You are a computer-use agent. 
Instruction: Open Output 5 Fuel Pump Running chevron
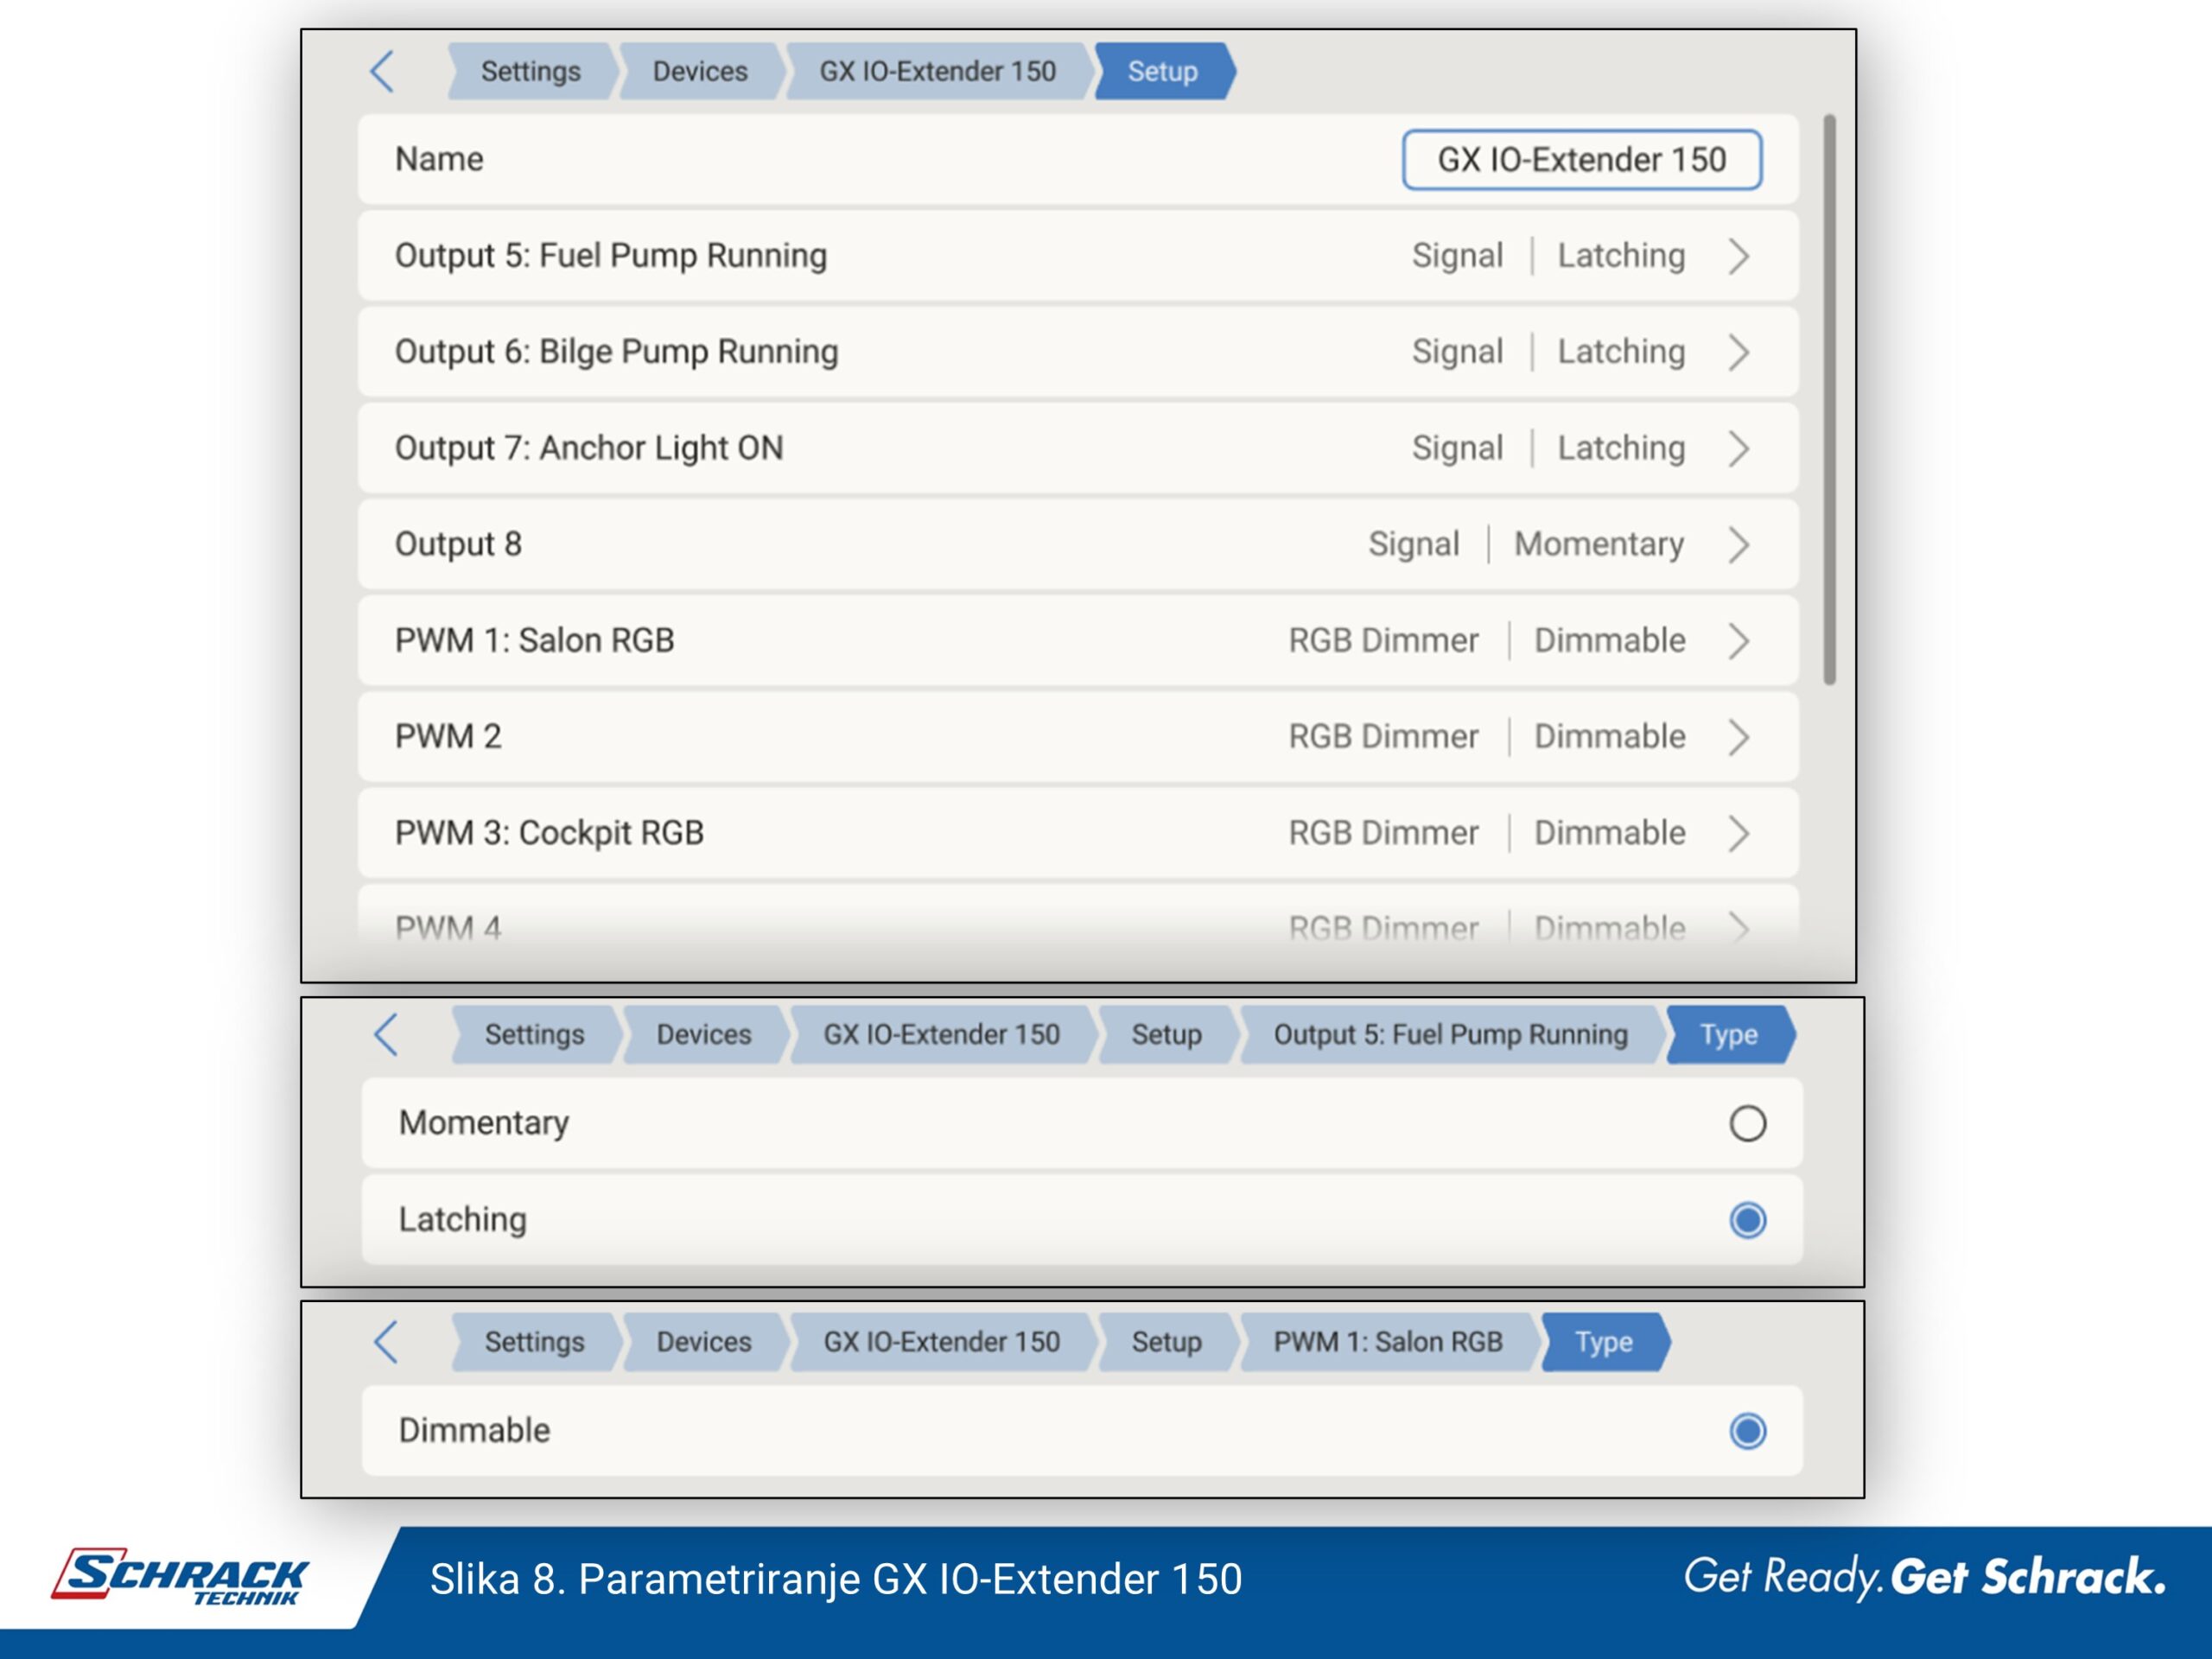[x=1739, y=256]
